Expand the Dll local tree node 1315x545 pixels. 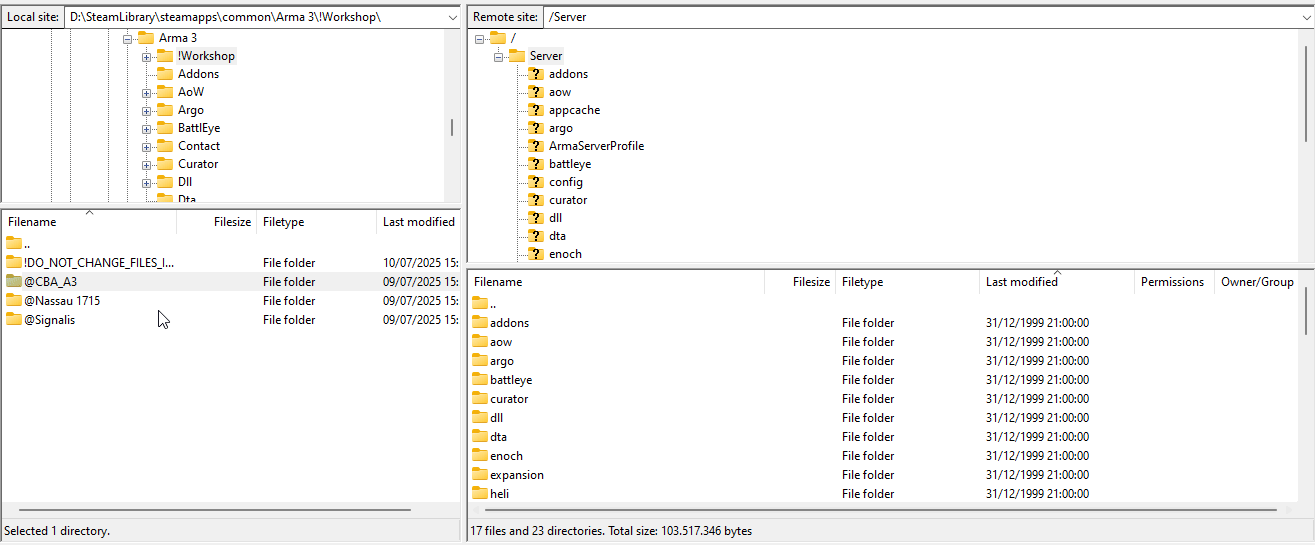click(146, 182)
